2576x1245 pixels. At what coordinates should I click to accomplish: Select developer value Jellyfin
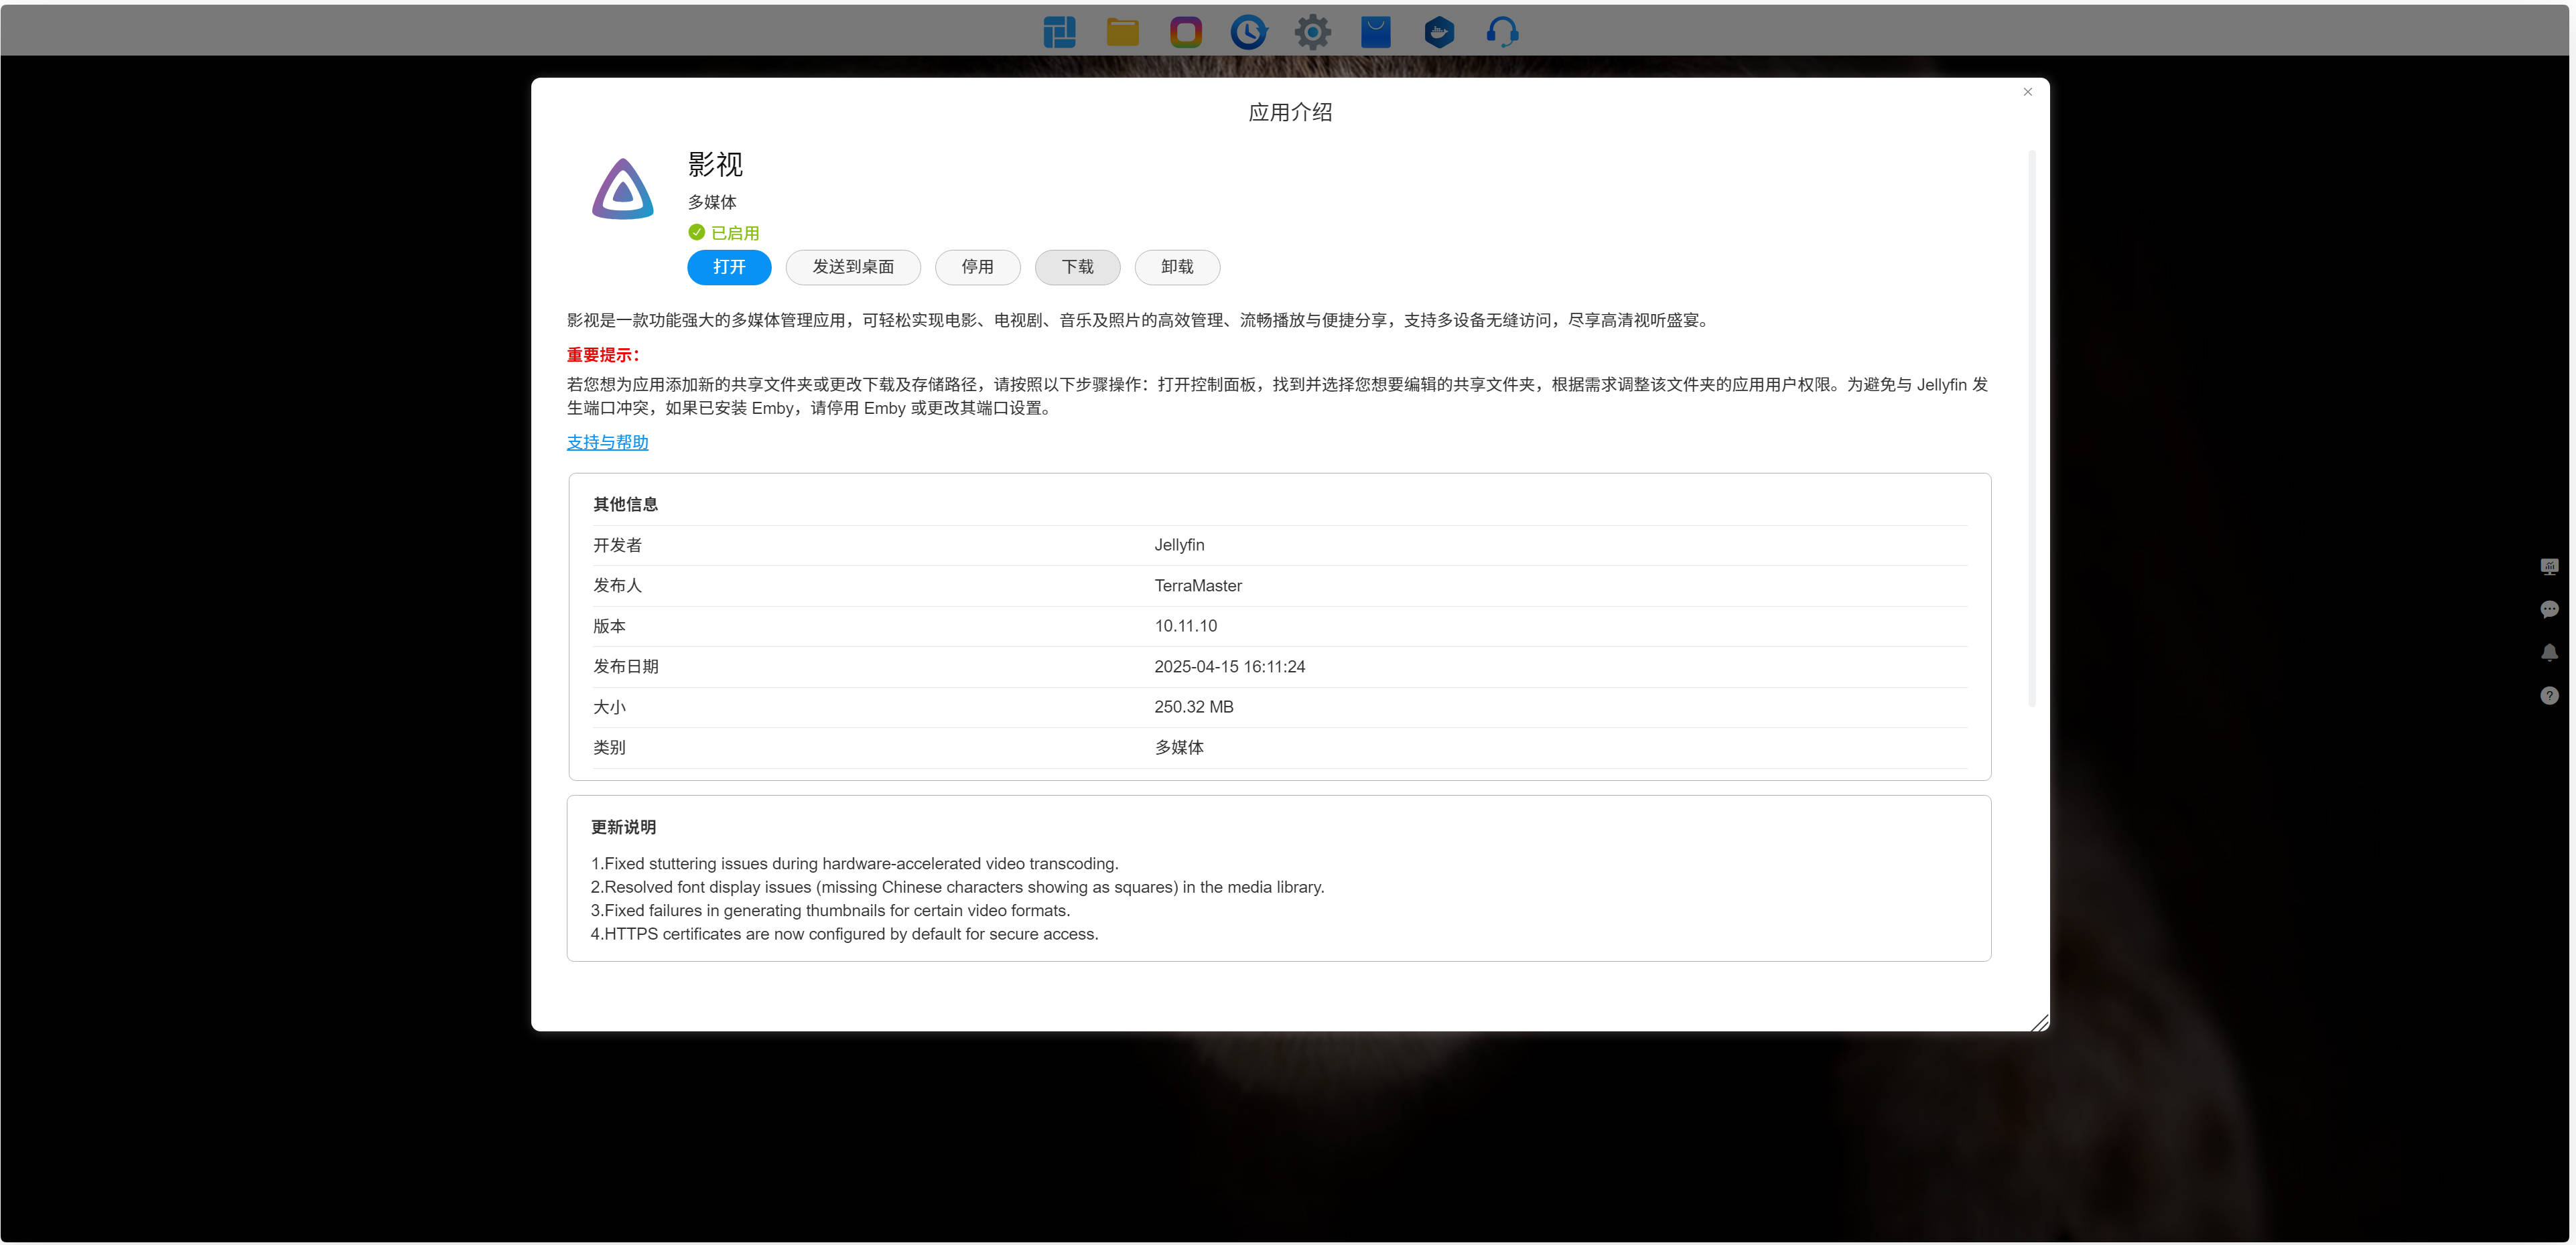(1179, 545)
